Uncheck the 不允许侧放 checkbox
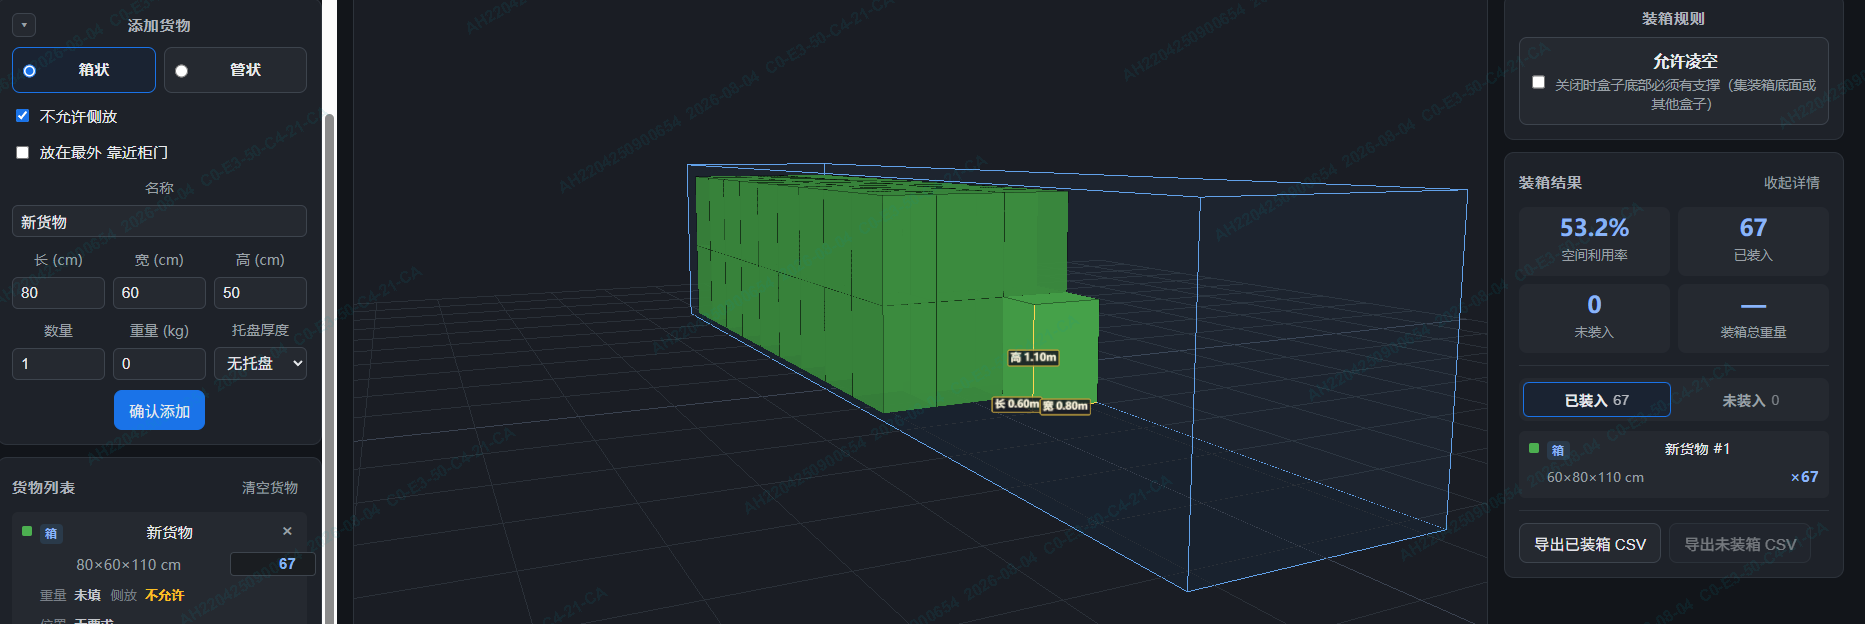1865x624 pixels. 22,116
